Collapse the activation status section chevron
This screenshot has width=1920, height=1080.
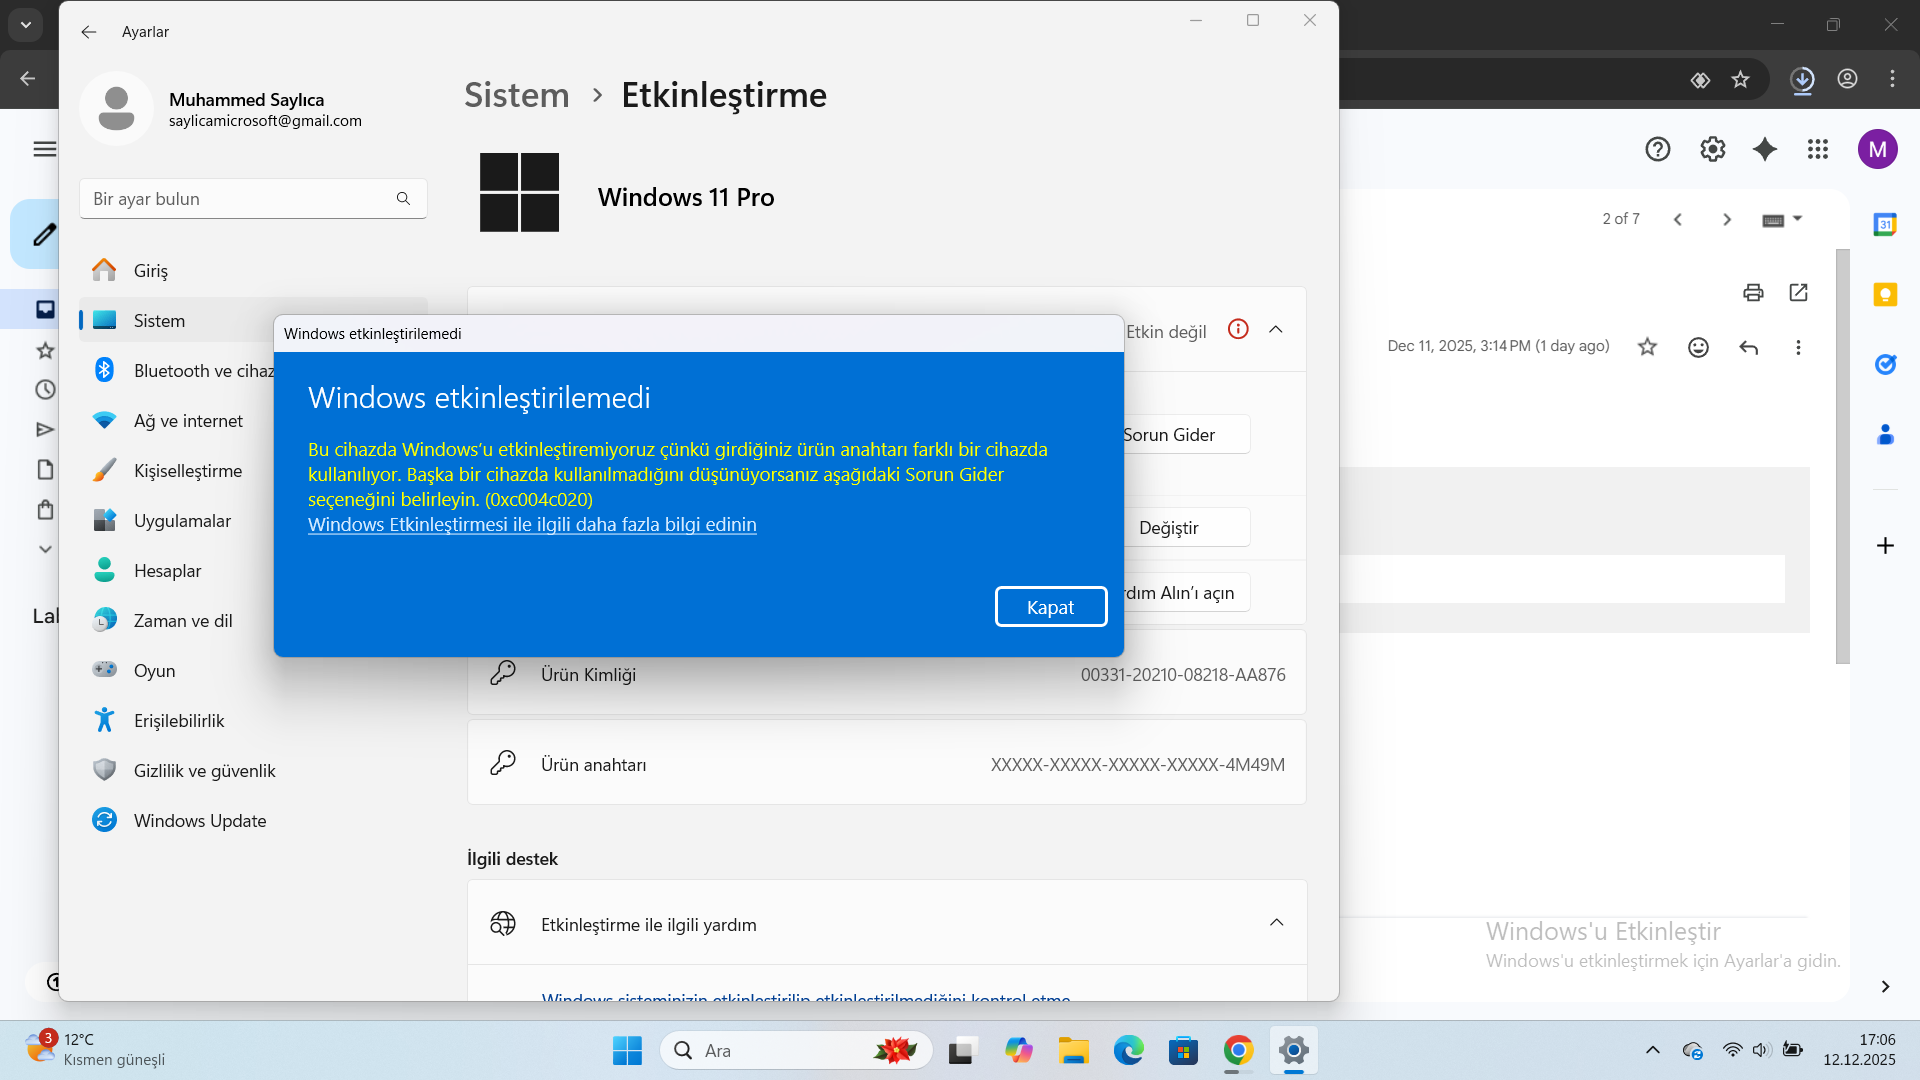pyautogui.click(x=1276, y=330)
